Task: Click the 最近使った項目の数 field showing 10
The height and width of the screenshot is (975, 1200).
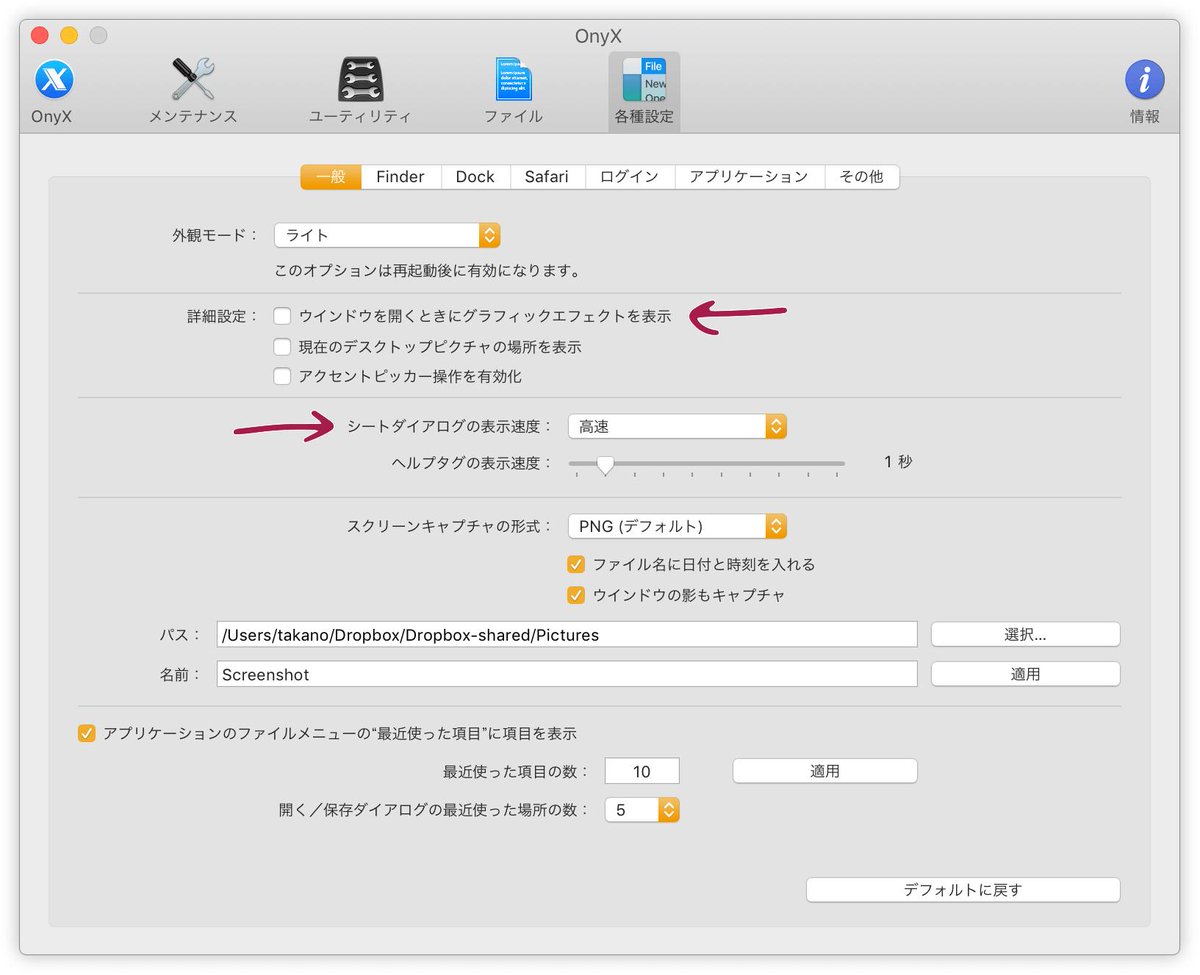Action: [642, 771]
